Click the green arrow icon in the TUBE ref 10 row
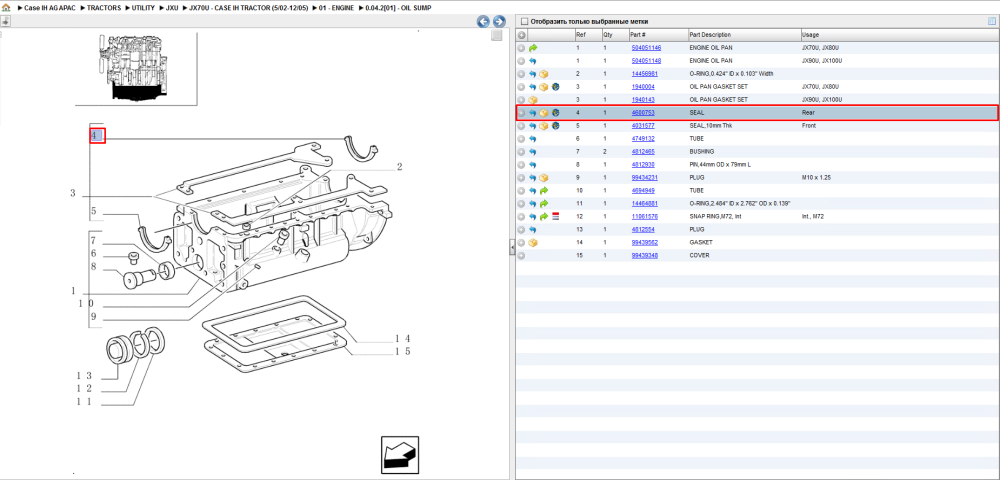This screenshot has height=480, width=1000. (544, 191)
